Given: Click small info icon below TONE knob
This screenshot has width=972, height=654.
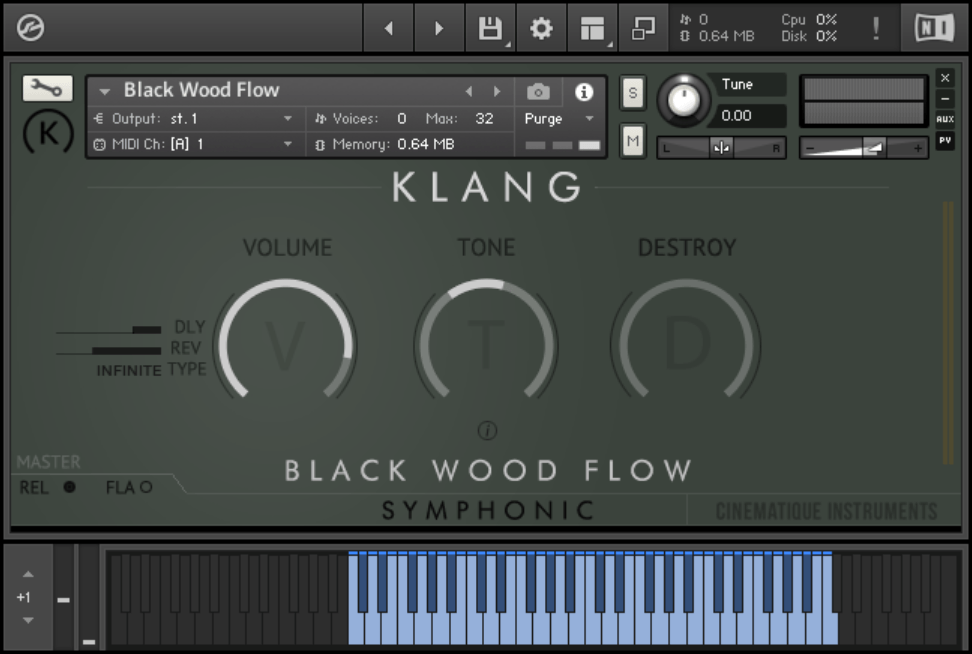Looking at the screenshot, I should (x=487, y=430).
